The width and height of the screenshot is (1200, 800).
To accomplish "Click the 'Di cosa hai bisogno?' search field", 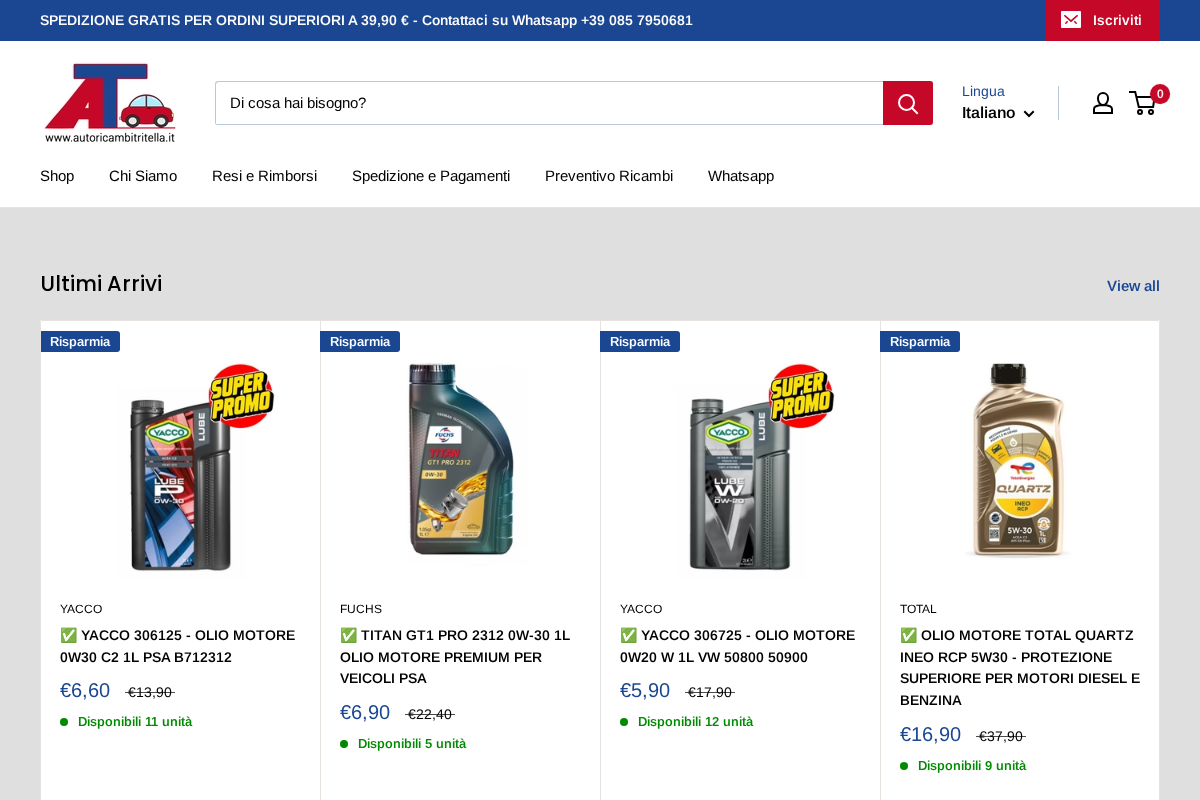I will [549, 102].
